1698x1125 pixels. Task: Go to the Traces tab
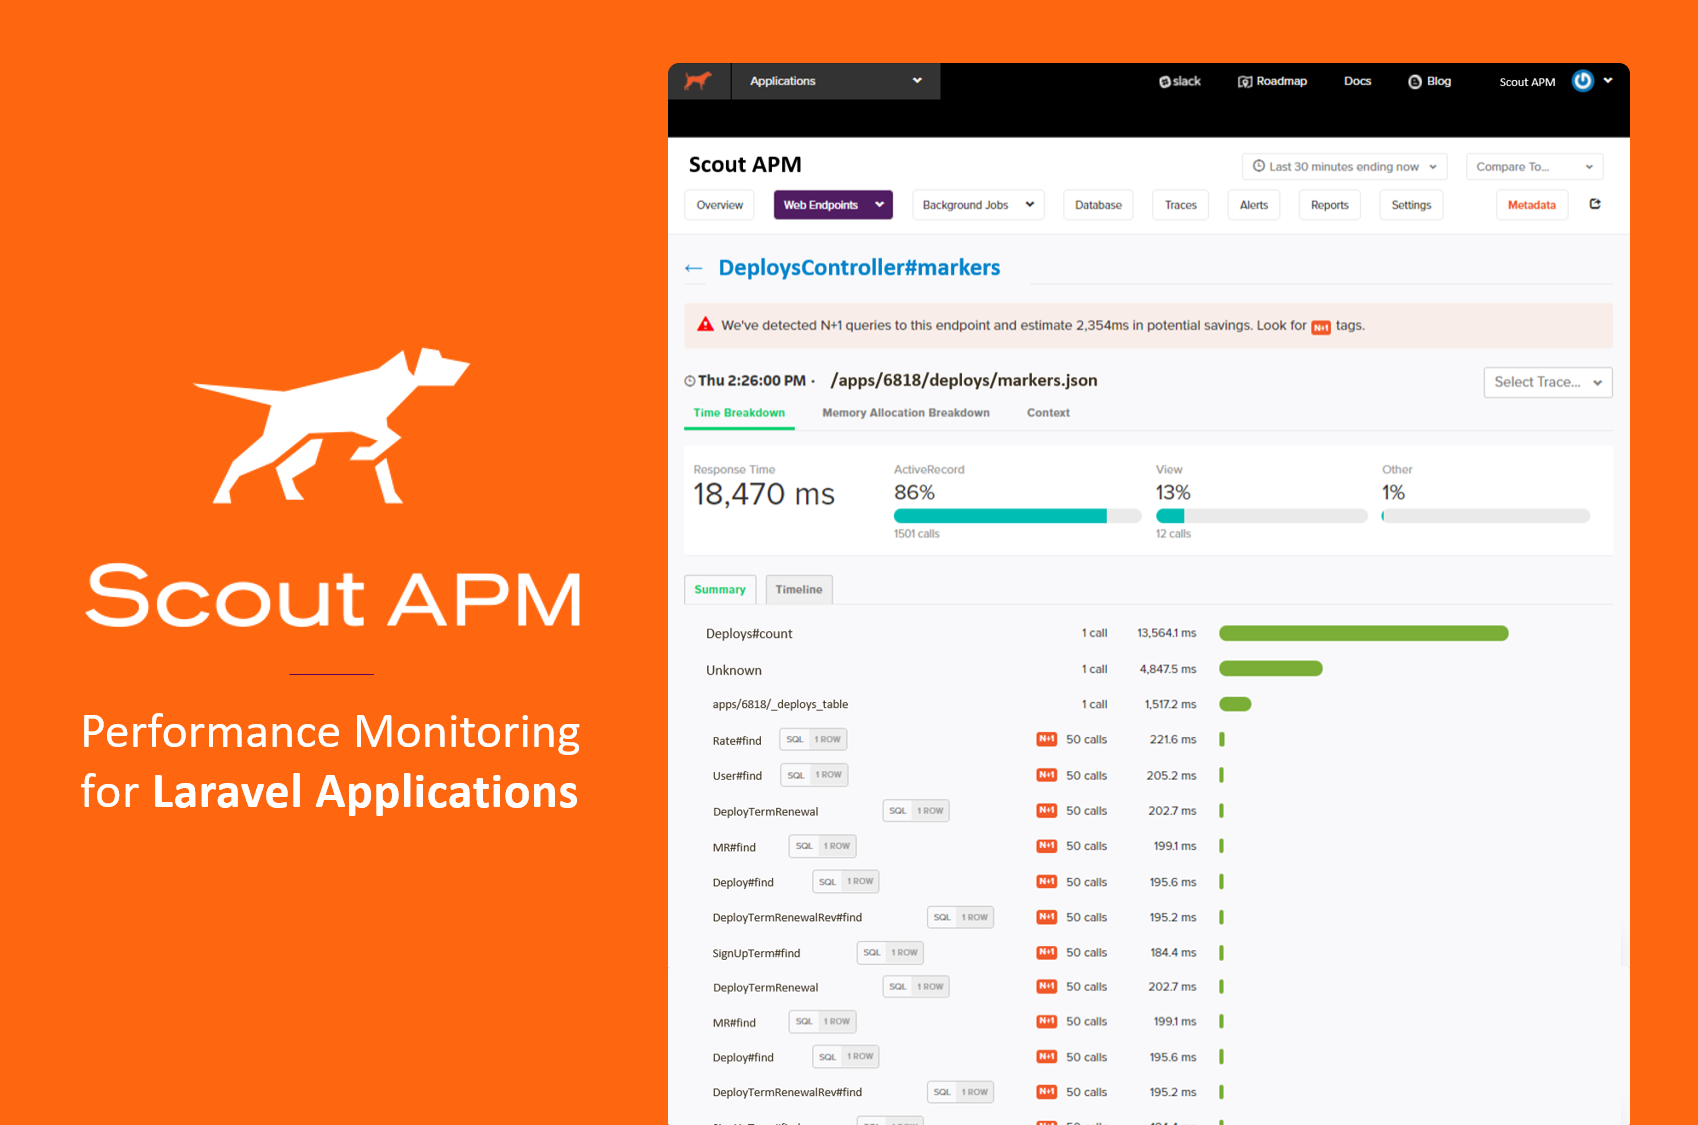[x=1180, y=205]
